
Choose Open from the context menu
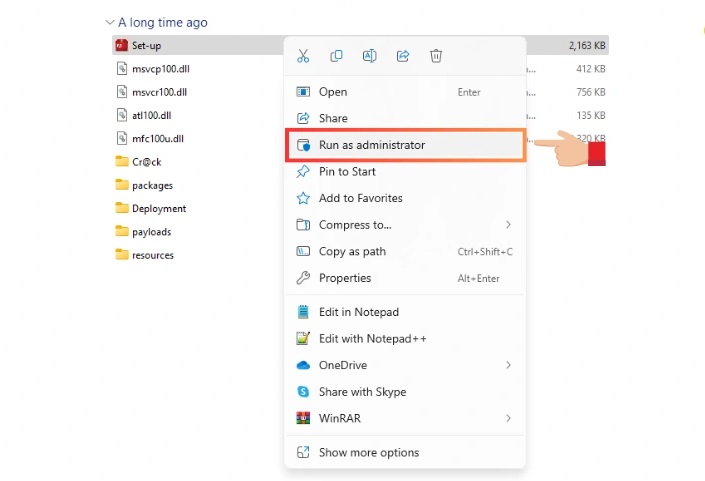(405, 92)
